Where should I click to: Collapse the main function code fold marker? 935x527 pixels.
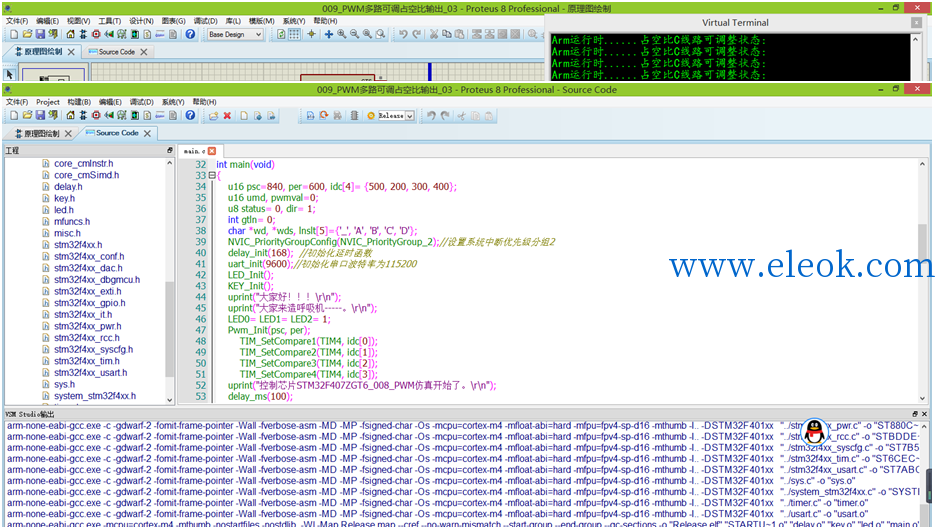click(x=212, y=175)
